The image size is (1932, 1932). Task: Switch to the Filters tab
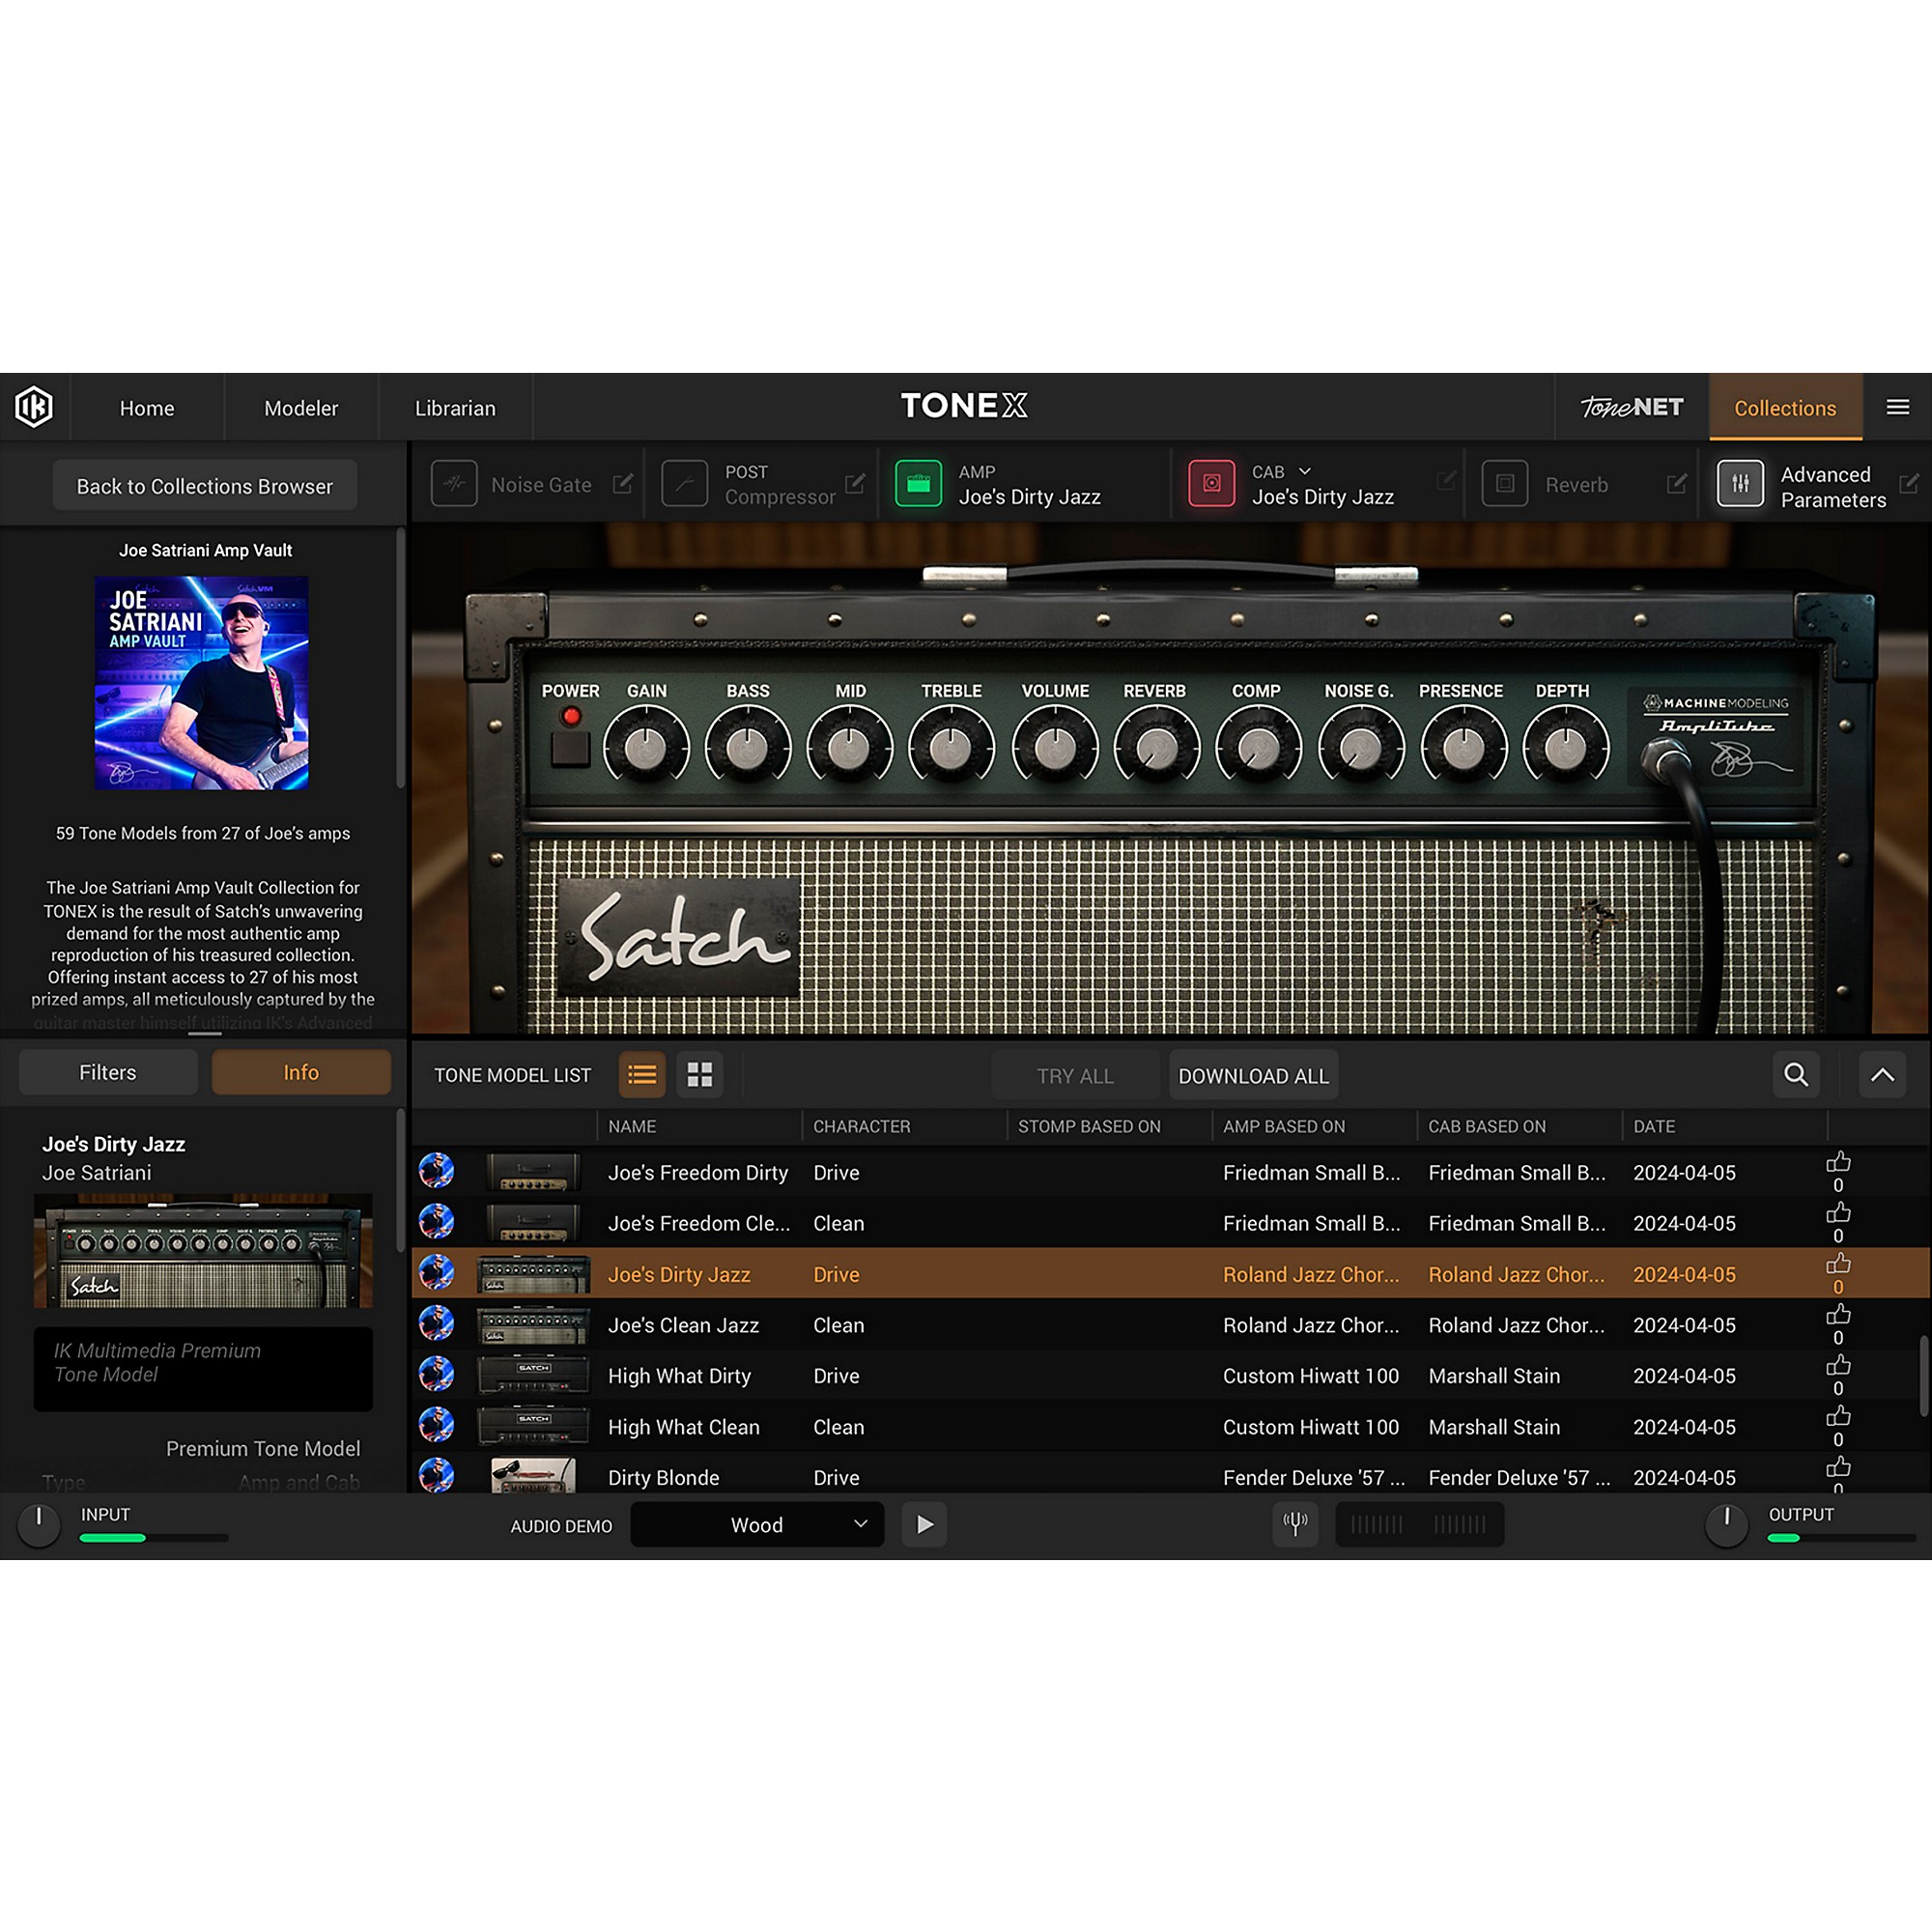(108, 1072)
